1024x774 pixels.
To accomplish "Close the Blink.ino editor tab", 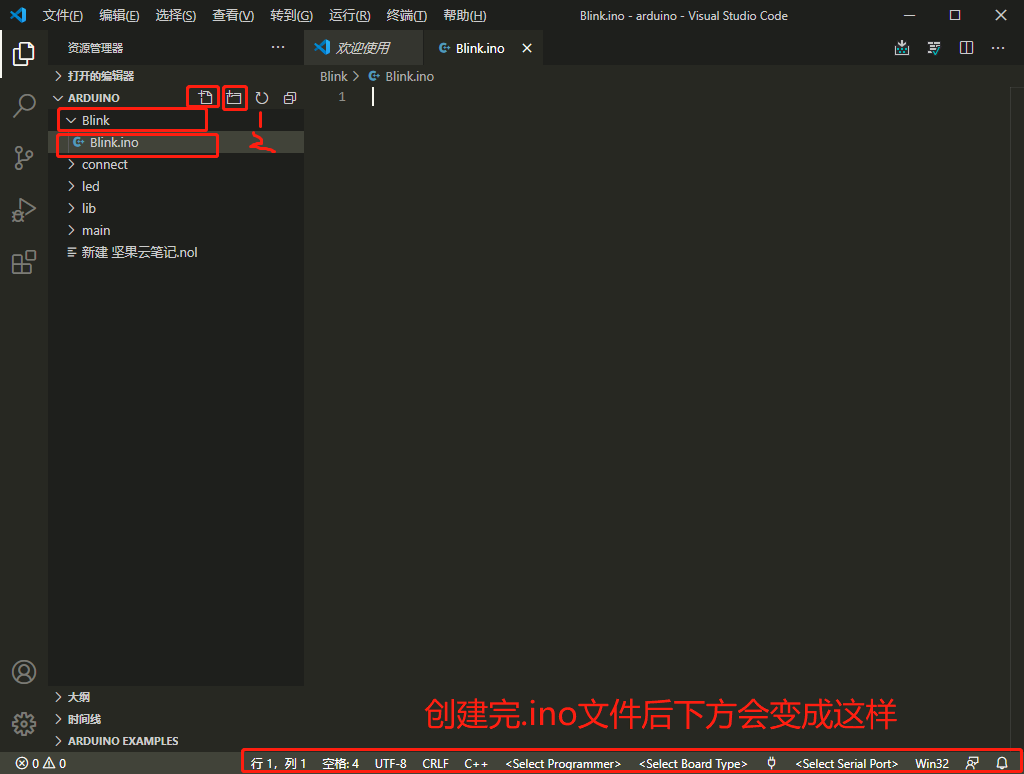I will [x=527, y=48].
